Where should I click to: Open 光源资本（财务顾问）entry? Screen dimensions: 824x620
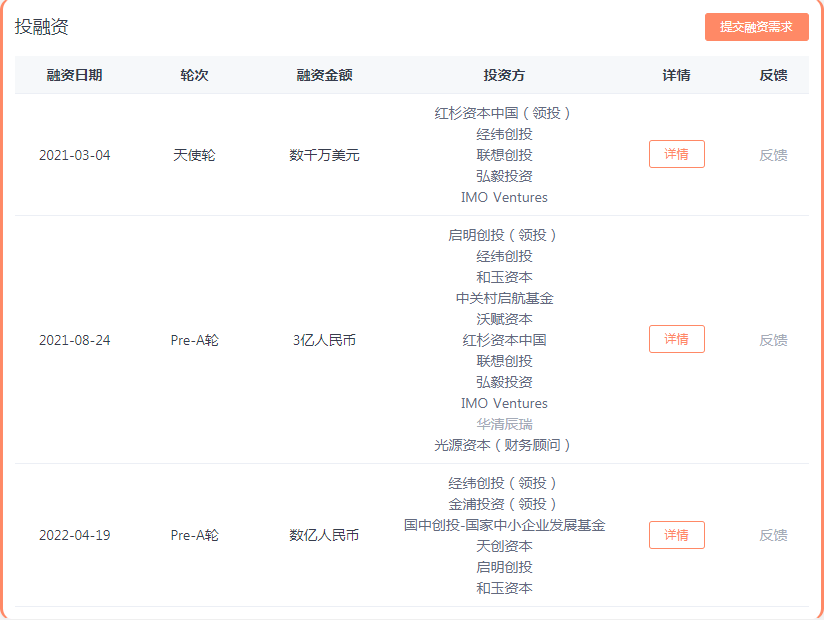504,445
